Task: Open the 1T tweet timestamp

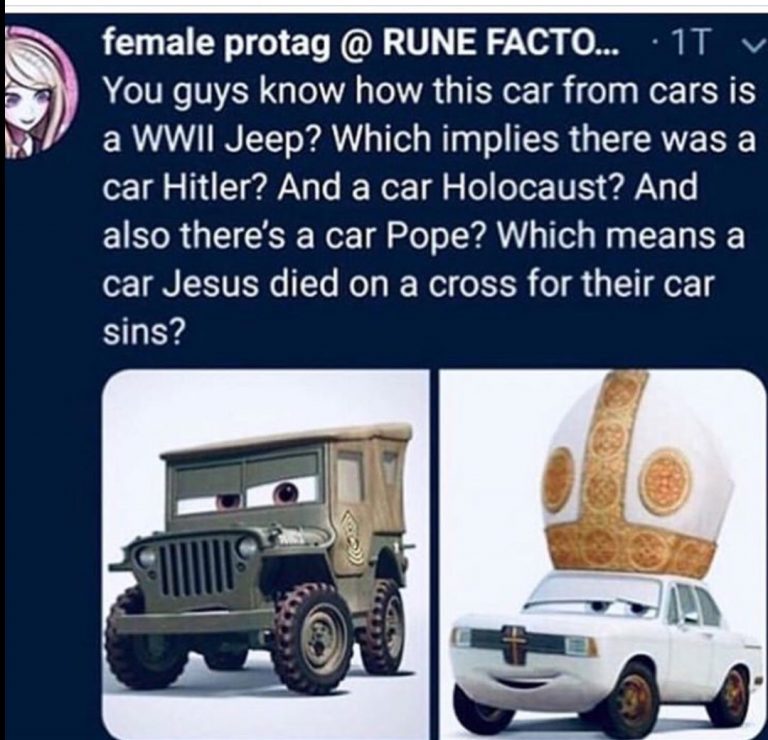Action: tap(691, 45)
